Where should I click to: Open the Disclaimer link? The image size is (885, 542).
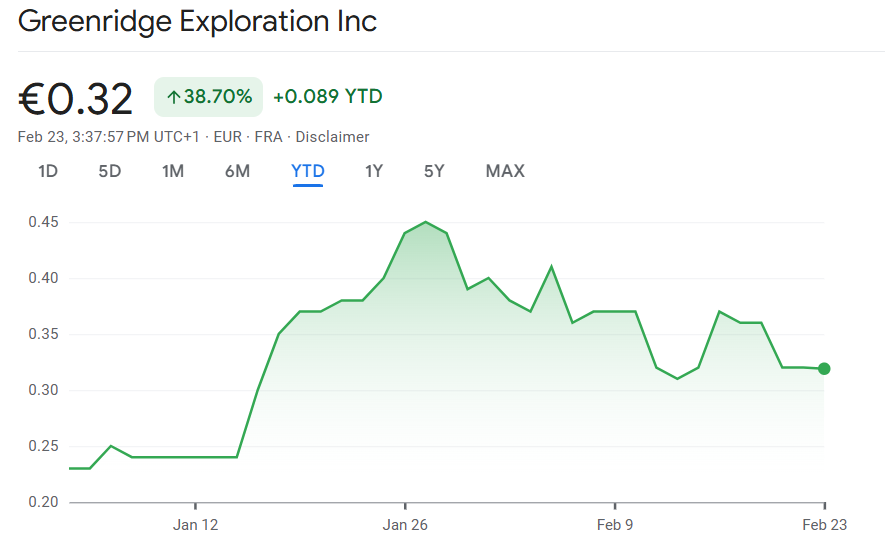[x=332, y=137]
